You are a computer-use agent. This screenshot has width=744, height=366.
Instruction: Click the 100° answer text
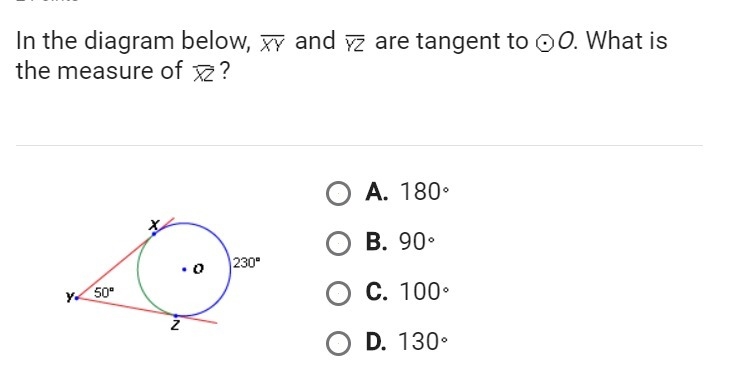[x=424, y=292]
